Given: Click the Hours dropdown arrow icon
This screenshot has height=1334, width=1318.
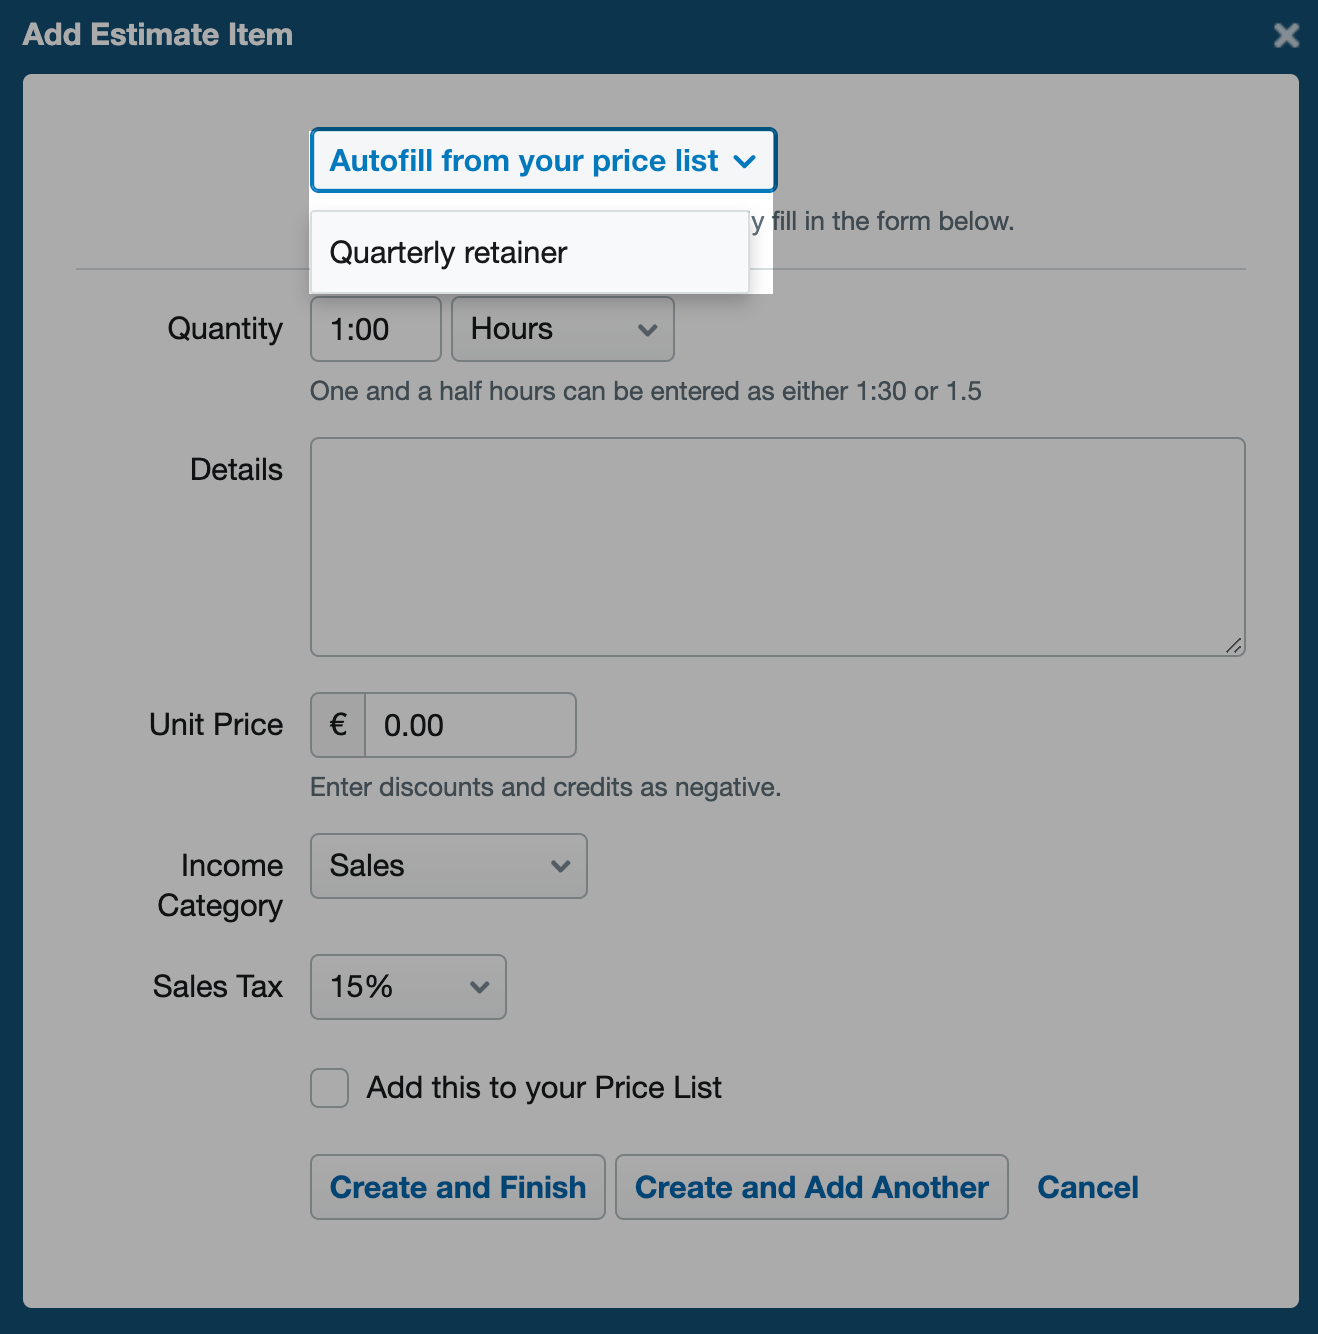Looking at the screenshot, I should pyautogui.click(x=648, y=330).
